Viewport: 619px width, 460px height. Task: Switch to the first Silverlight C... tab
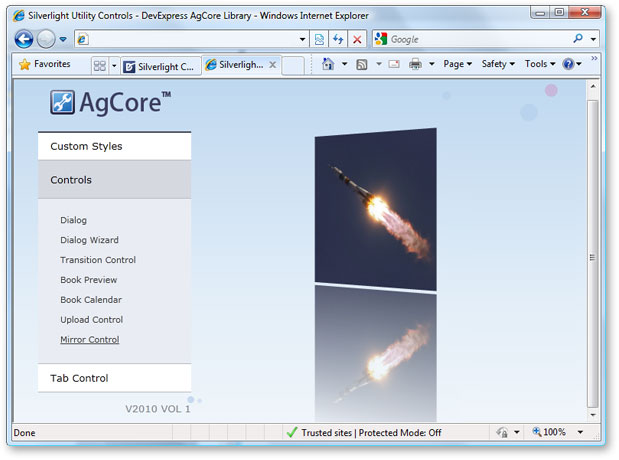coord(159,66)
